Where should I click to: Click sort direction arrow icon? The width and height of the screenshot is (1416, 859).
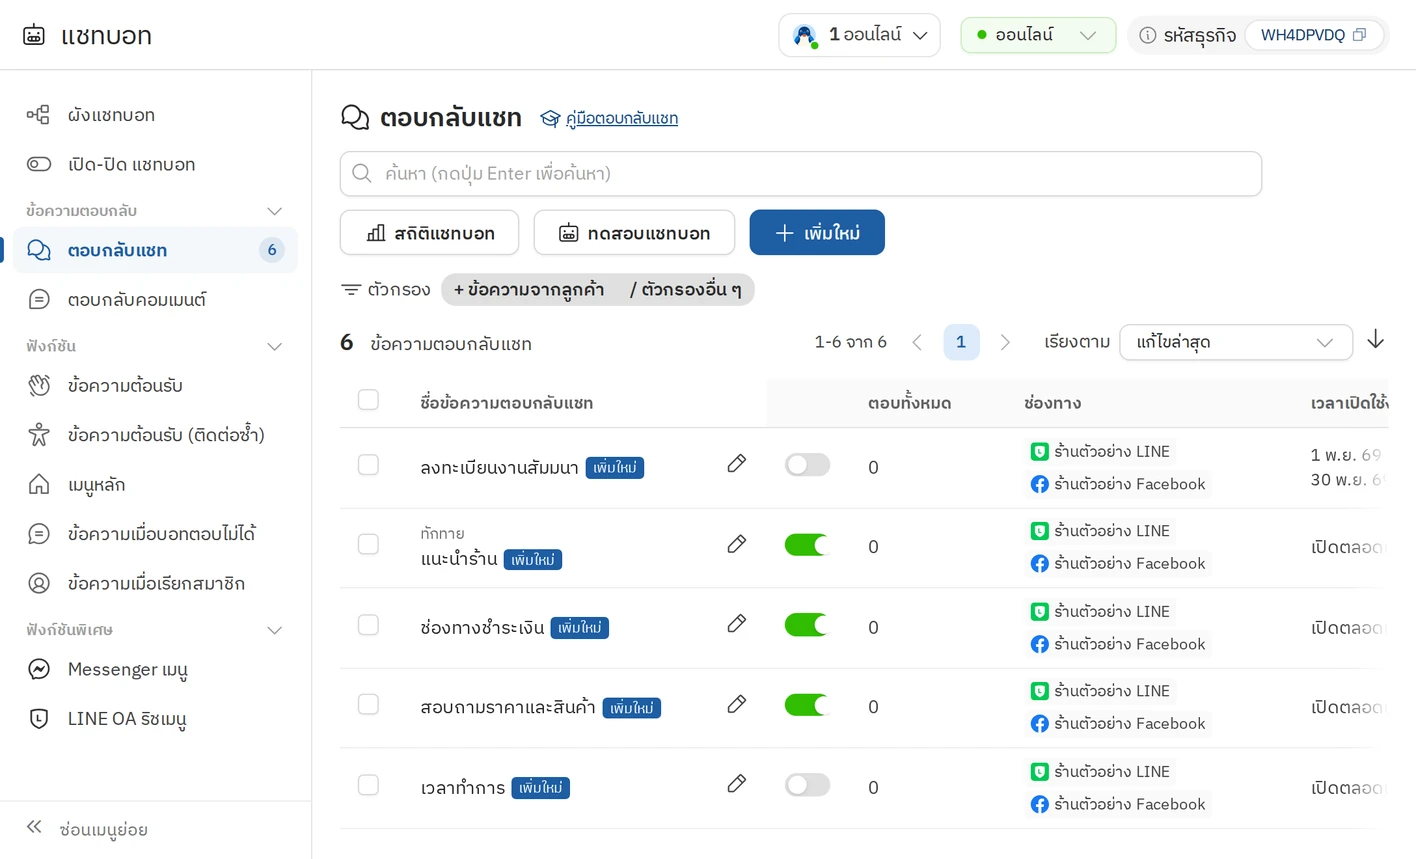1376,340
